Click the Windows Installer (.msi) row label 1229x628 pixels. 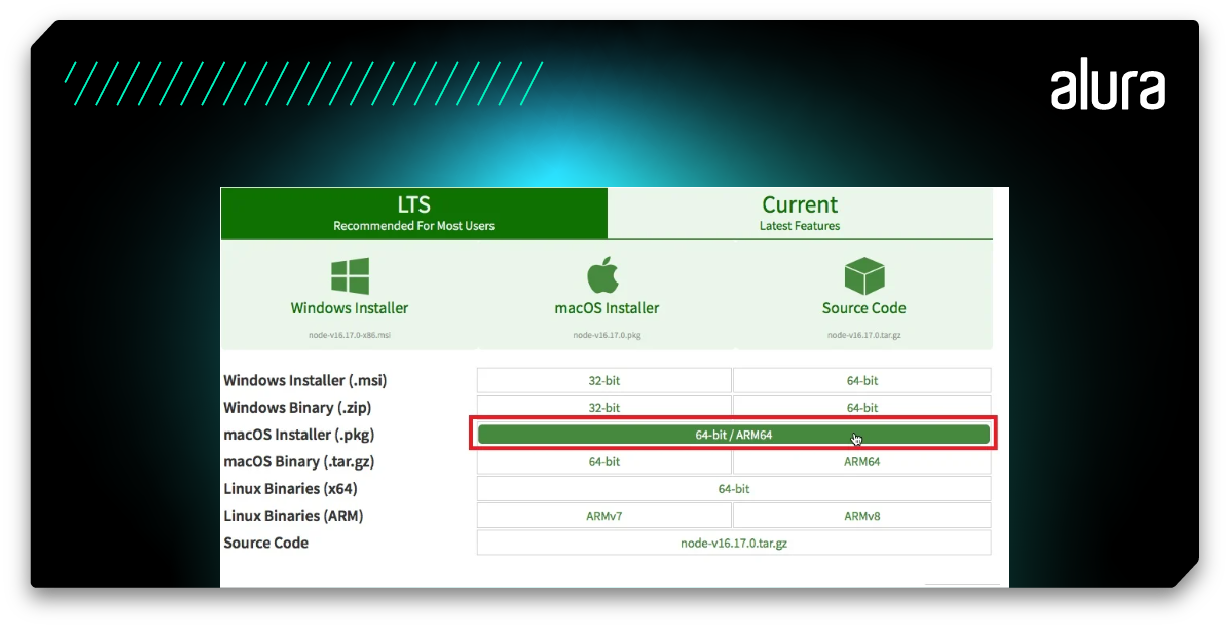coord(305,381)
